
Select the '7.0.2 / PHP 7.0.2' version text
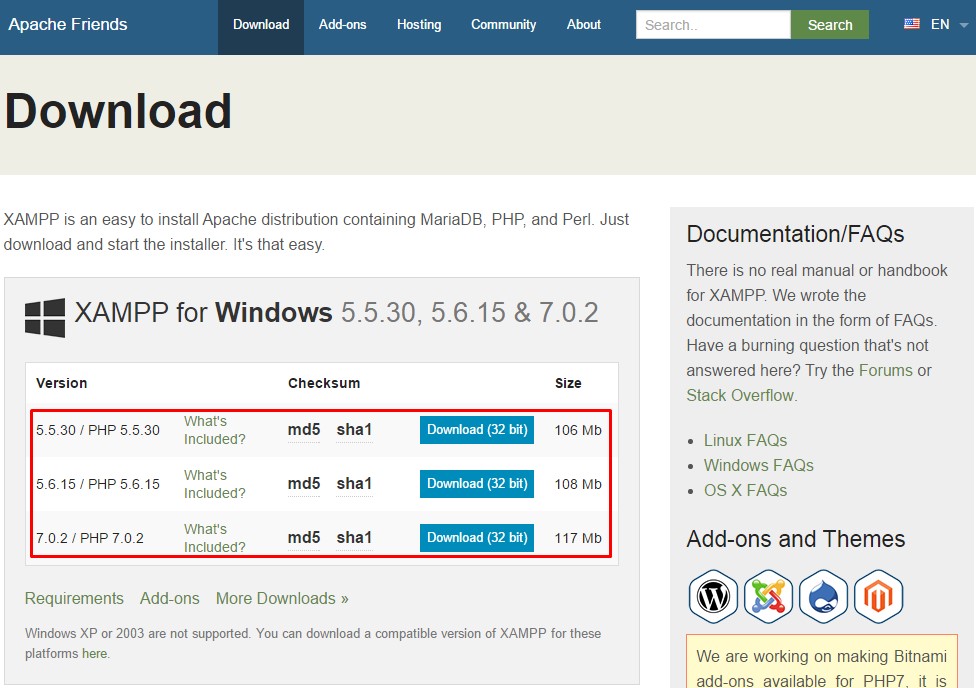90,538
